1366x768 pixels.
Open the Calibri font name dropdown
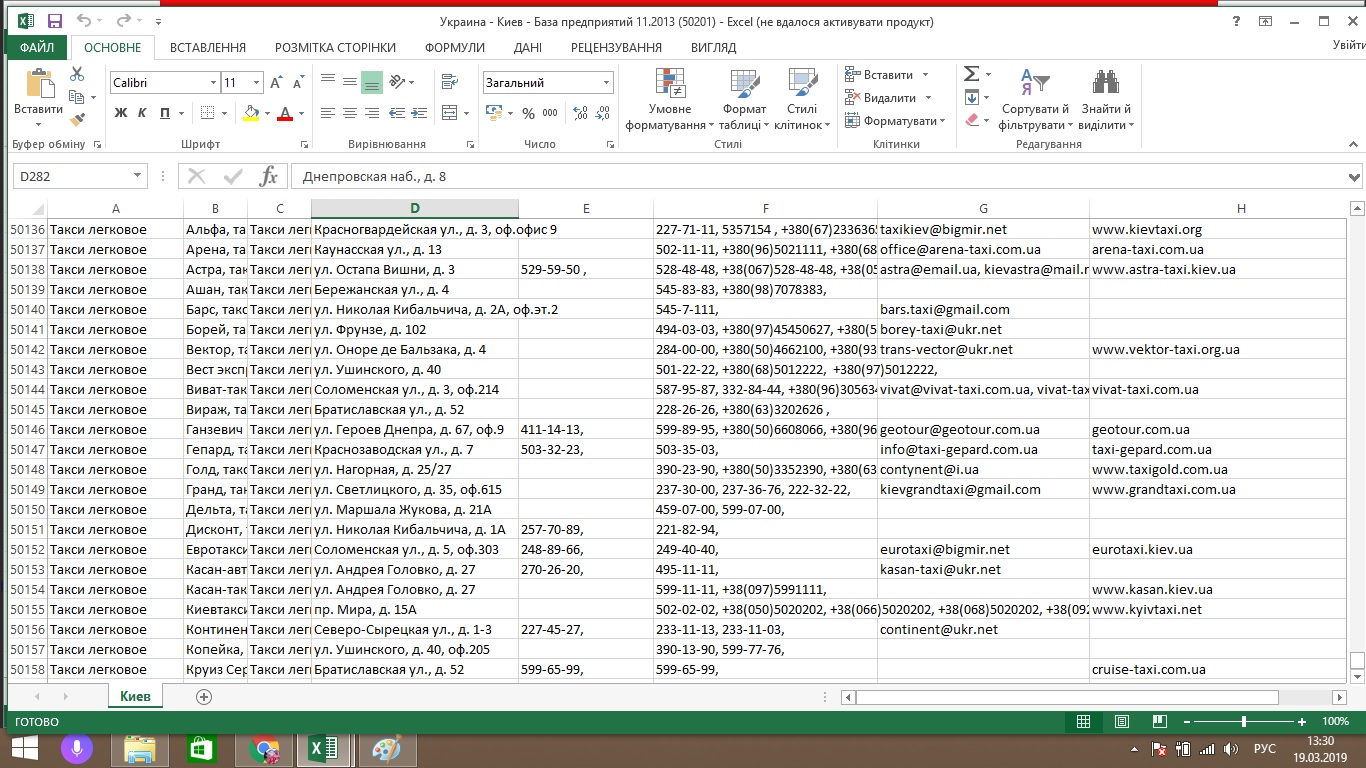[213, 83]
